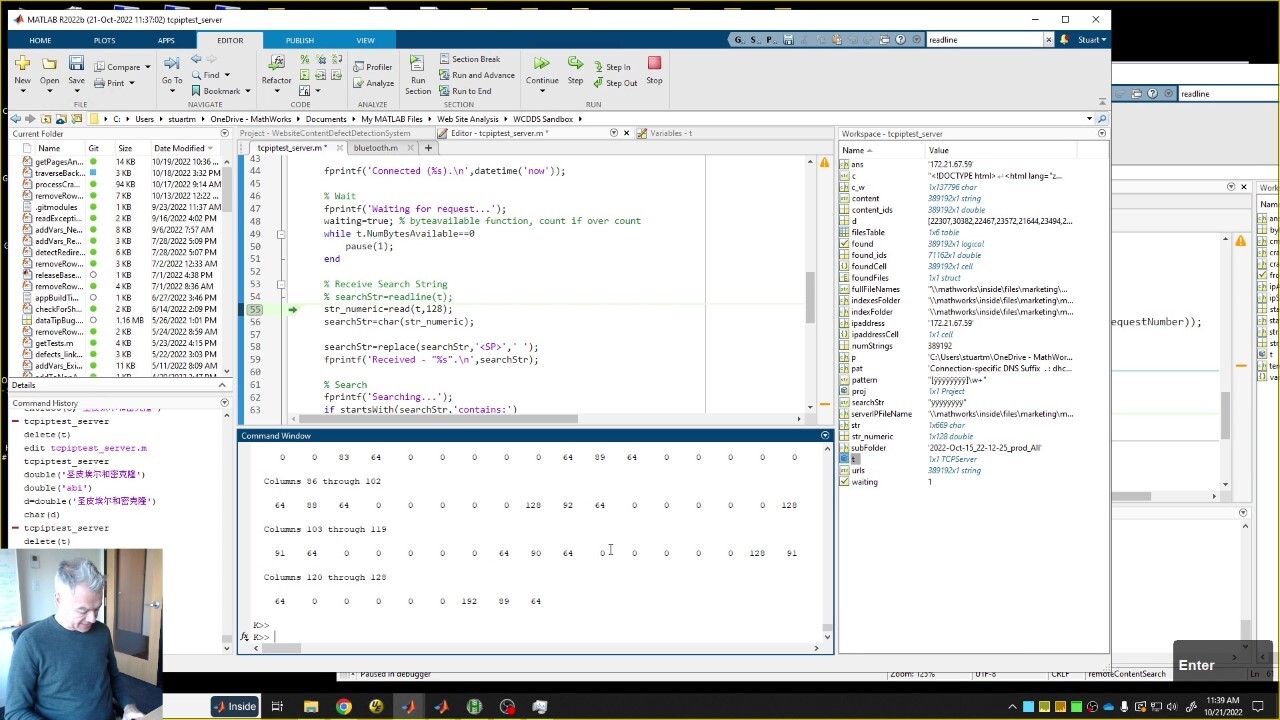The height and width of the screenshot is (720, 1280).
Task: Select the bluetooth.m editor tab
Action: (375, 148)
